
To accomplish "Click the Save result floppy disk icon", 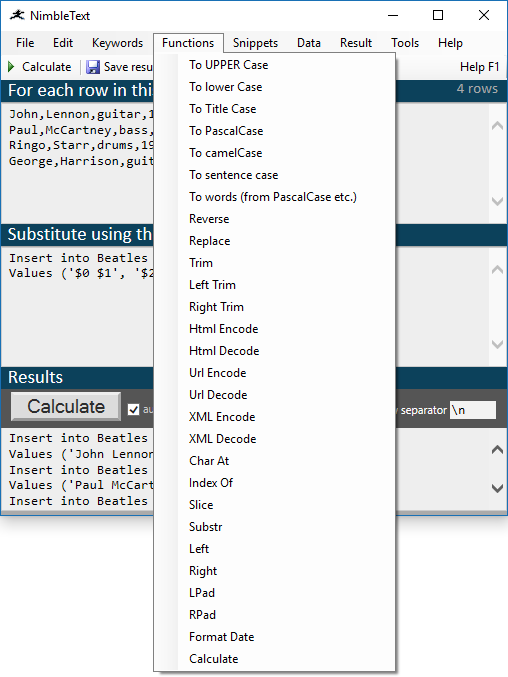I will (x=93, y=67).
